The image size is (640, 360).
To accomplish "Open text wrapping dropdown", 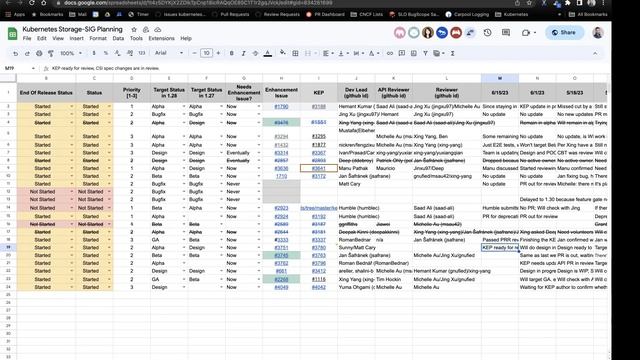I will click(358, 53).
